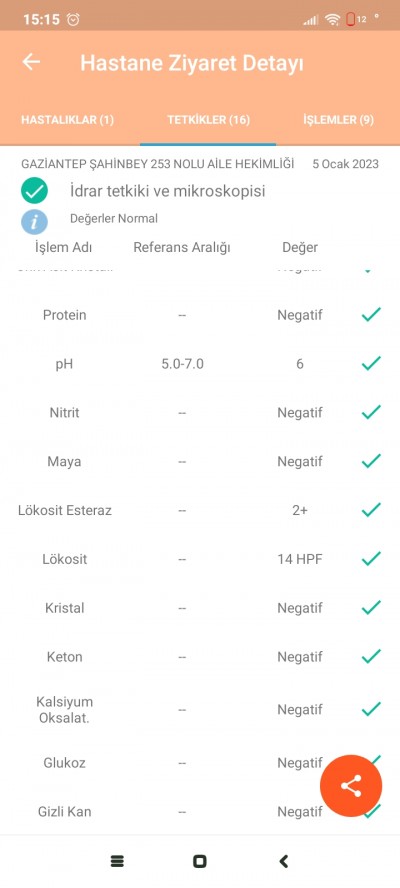Tap the Android back navigation icon
This screenshot has height=888, width=400.
coord(284,861)
